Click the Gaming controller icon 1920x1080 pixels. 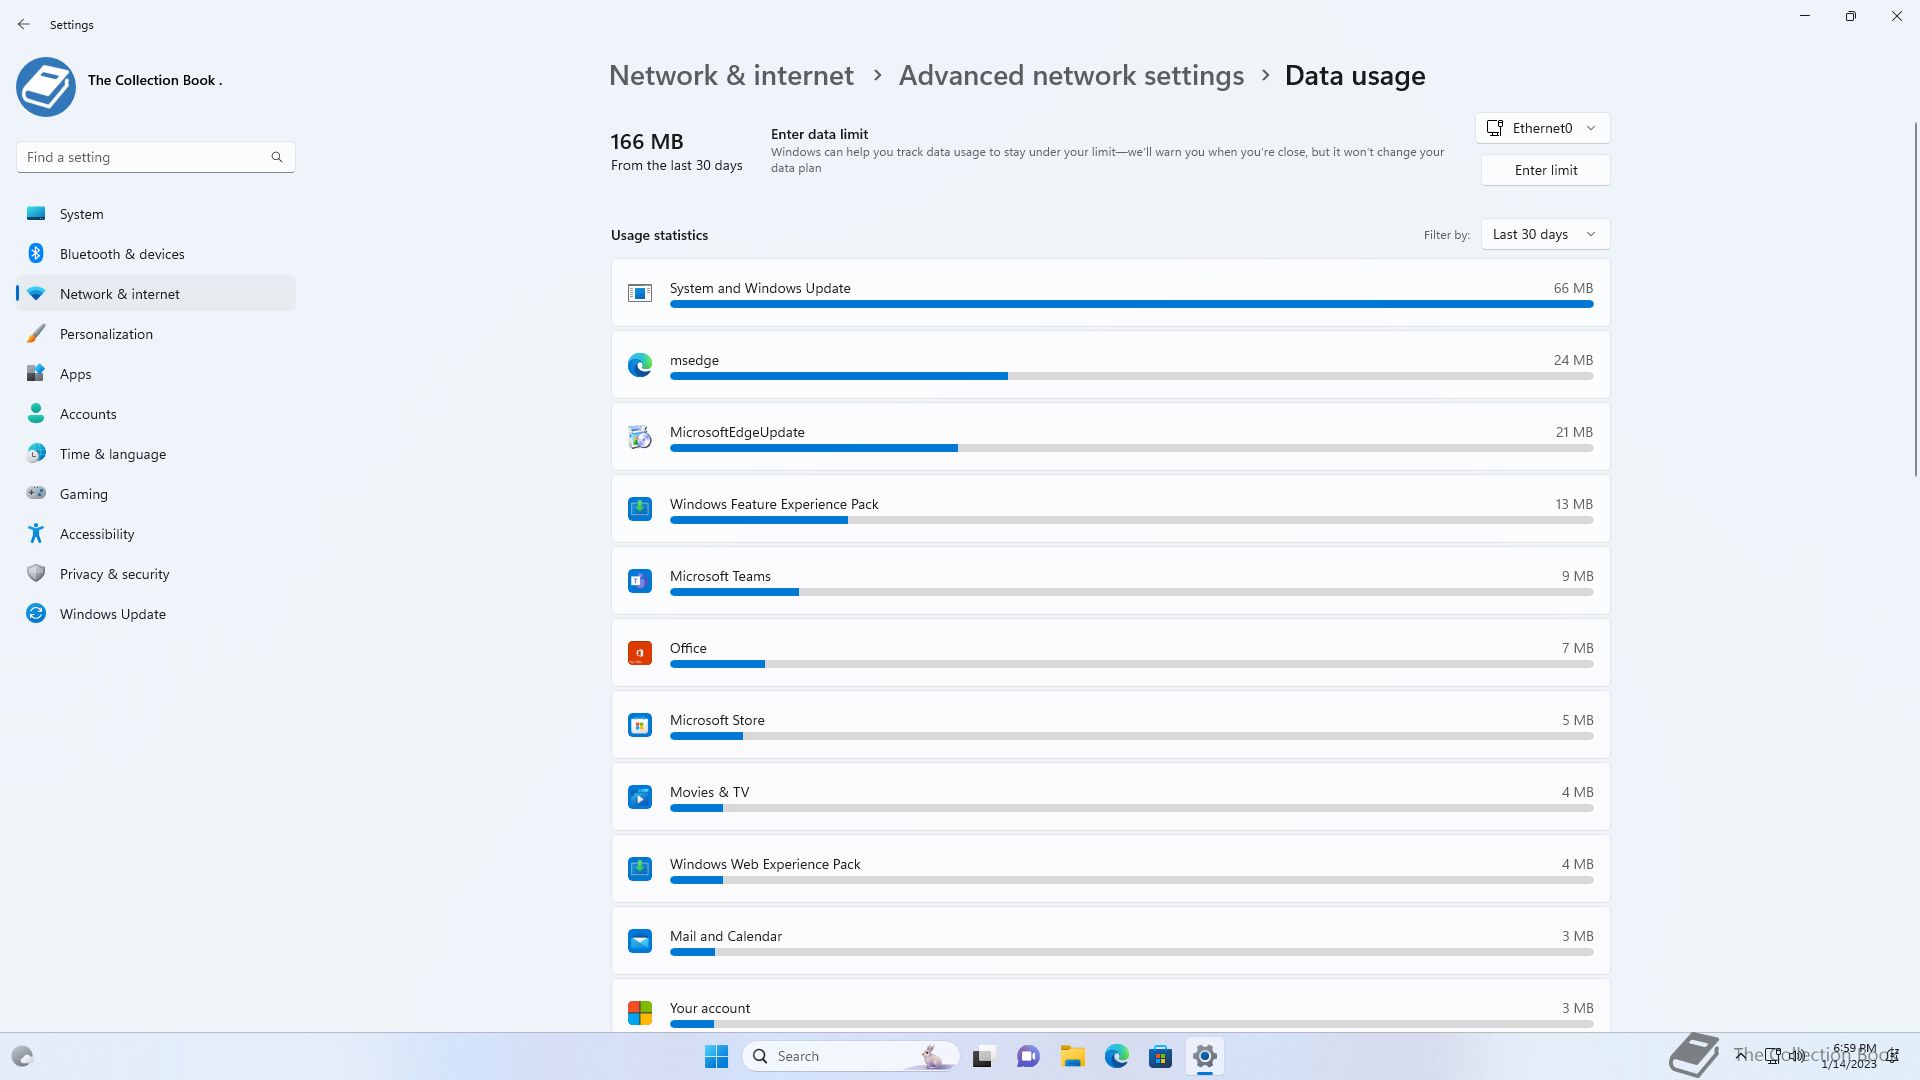pos(36,493)
